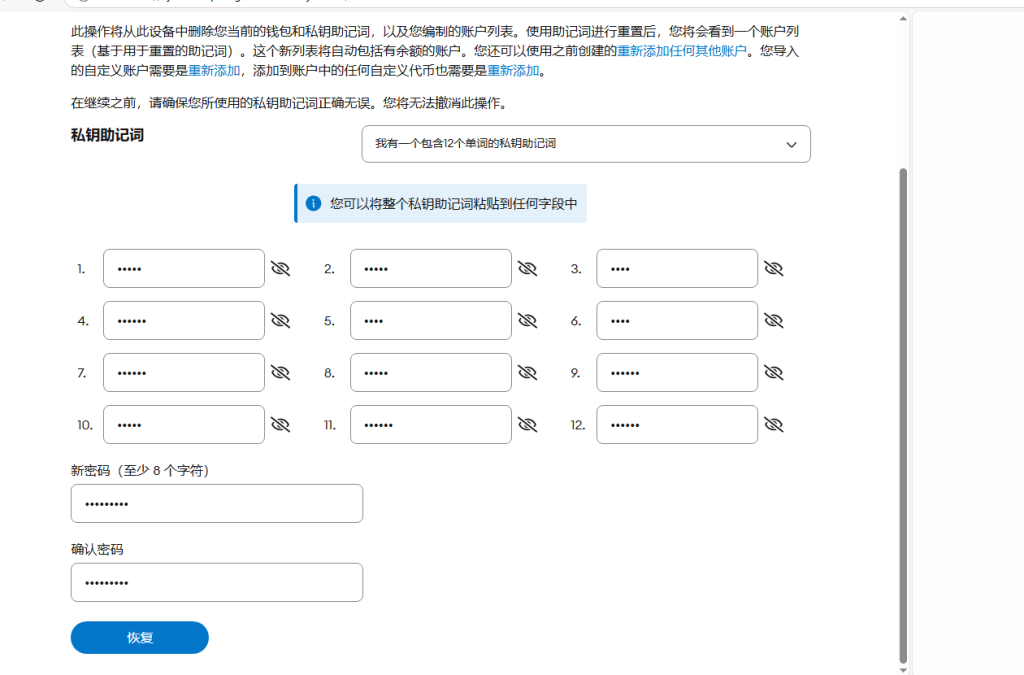The height and width of the screenshot is (675, 1024).
Task: Click the 确认密码 confirm password field
Action: point(216,583)
